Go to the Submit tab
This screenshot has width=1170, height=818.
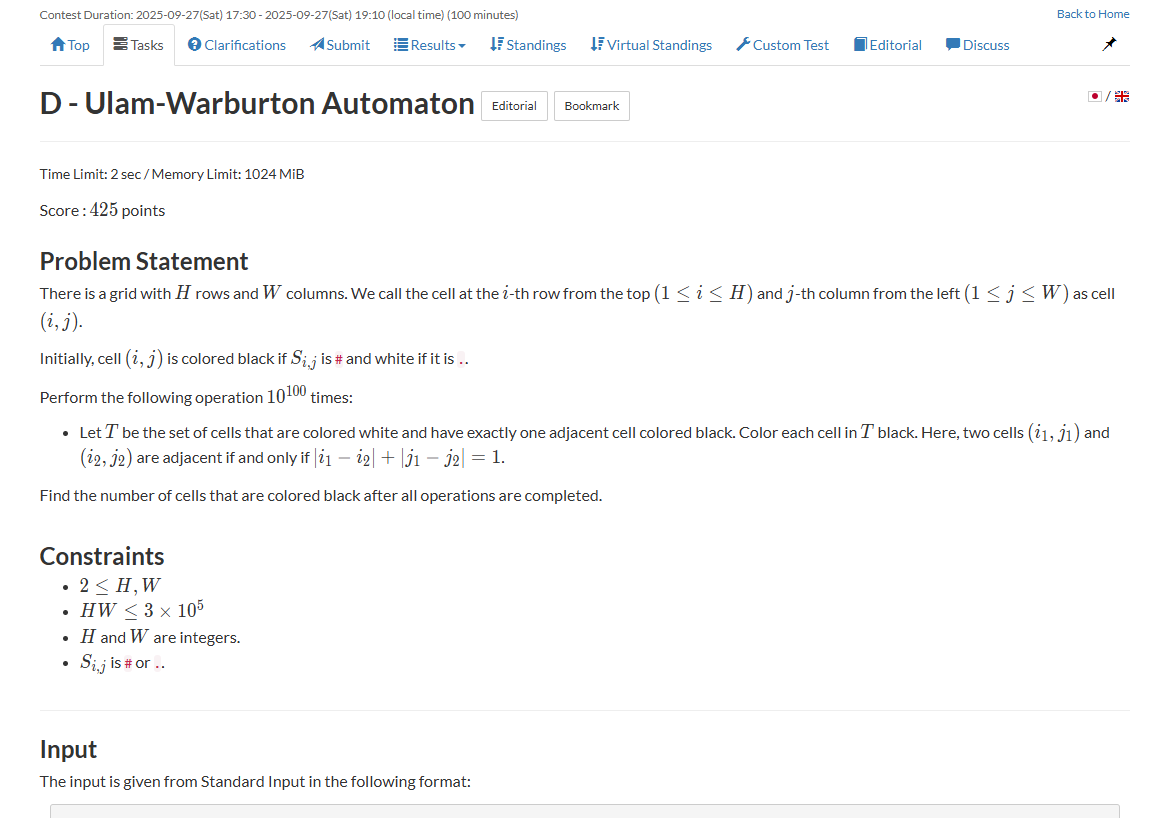[340, 45]
